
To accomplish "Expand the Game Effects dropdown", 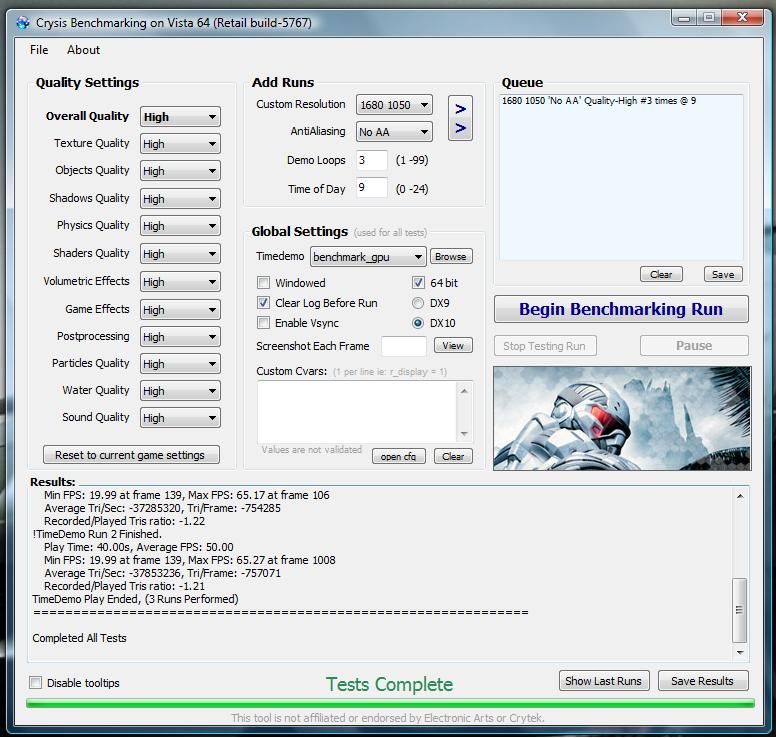I will point(180,309).
